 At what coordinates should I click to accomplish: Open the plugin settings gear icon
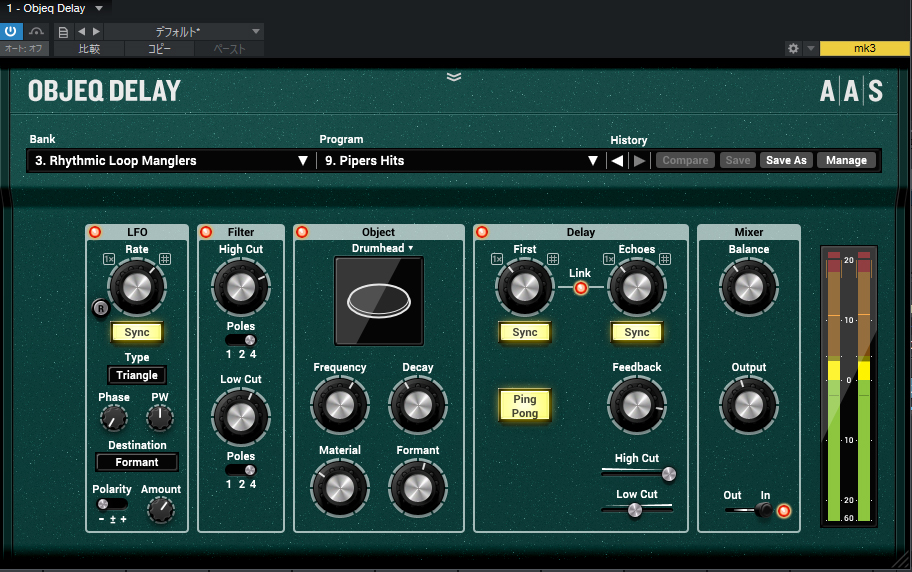tap(793, 48)
